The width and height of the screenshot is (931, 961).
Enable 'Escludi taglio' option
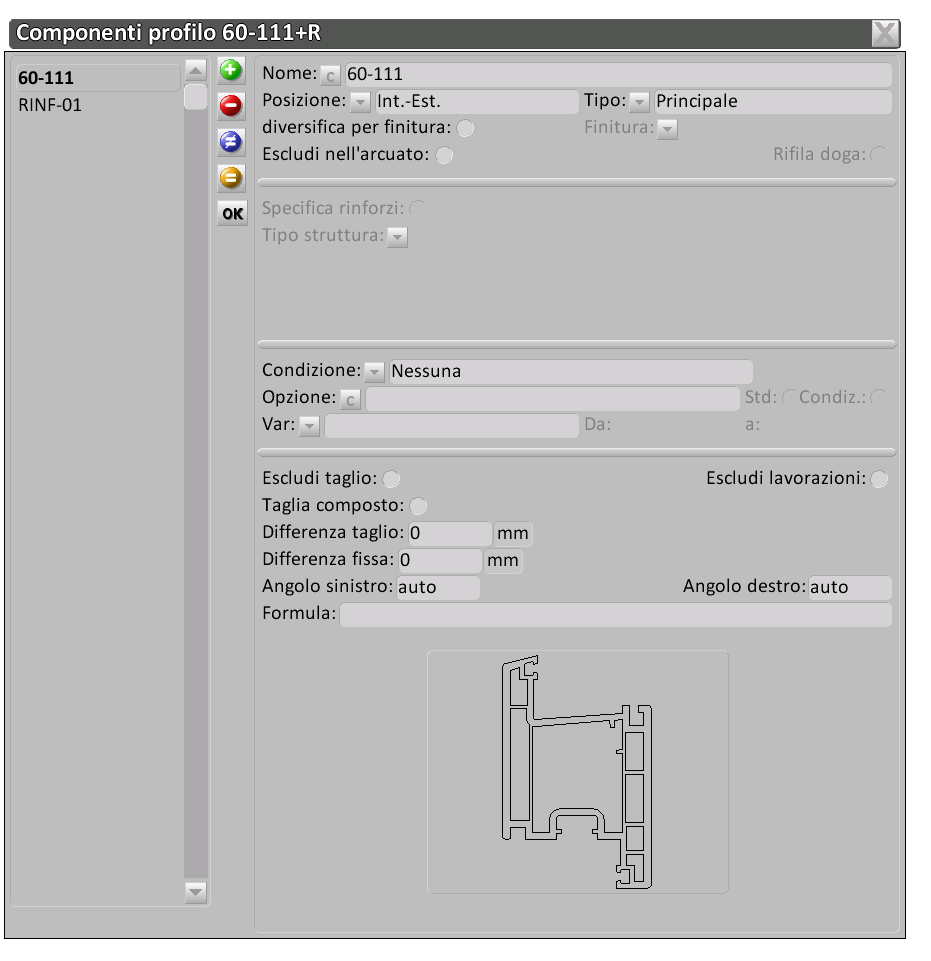392,480
